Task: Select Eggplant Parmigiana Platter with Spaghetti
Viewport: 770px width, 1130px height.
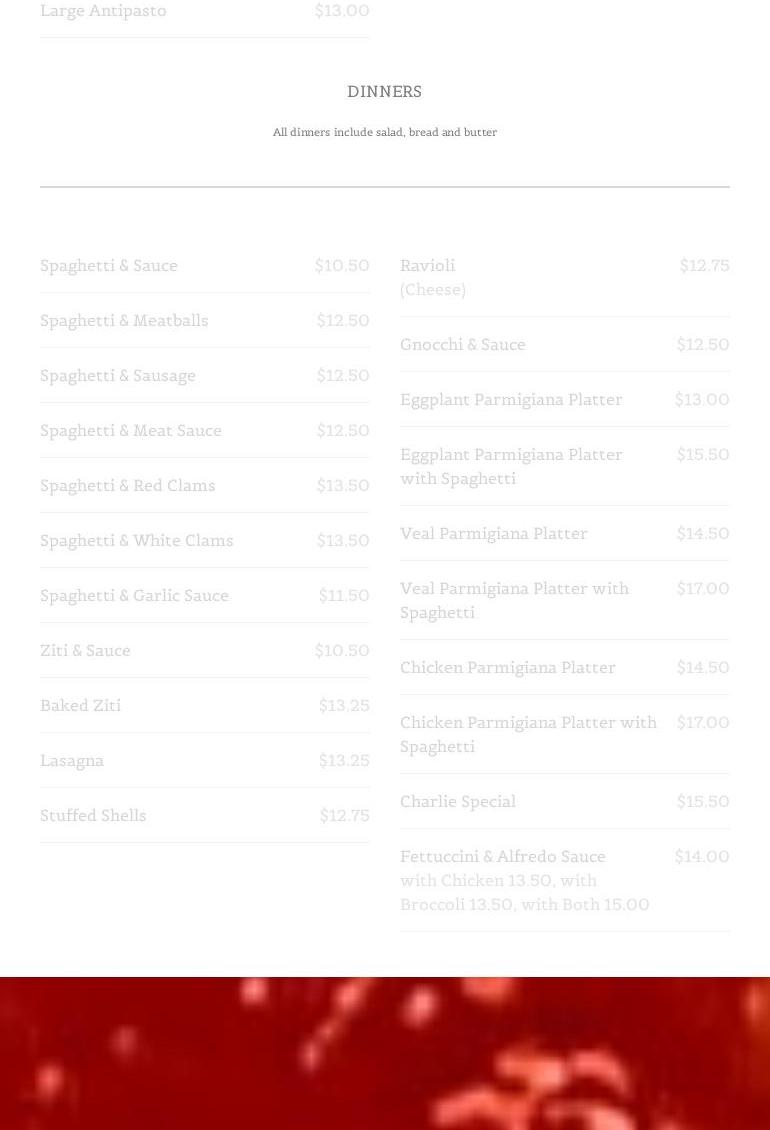Action: coord(511,466)
